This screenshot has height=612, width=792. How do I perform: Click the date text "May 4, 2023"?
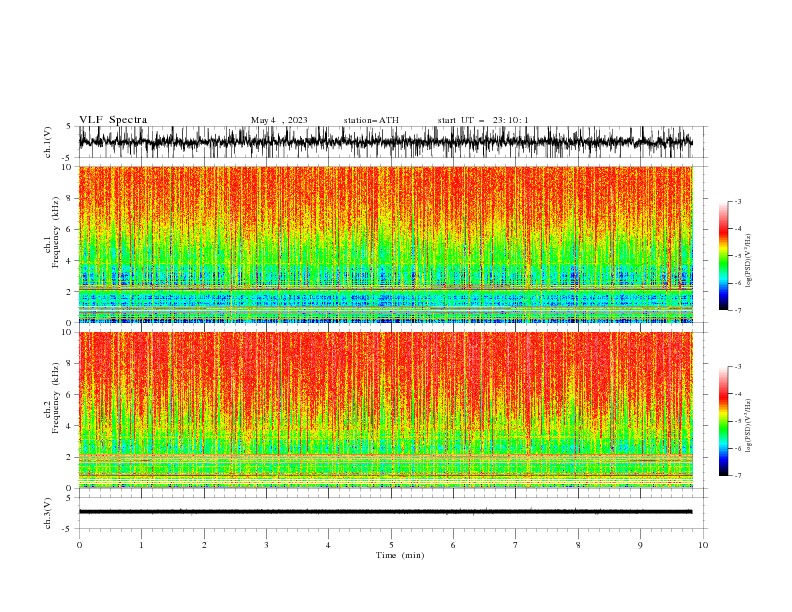pyautogui.click(x=279, y=120)
